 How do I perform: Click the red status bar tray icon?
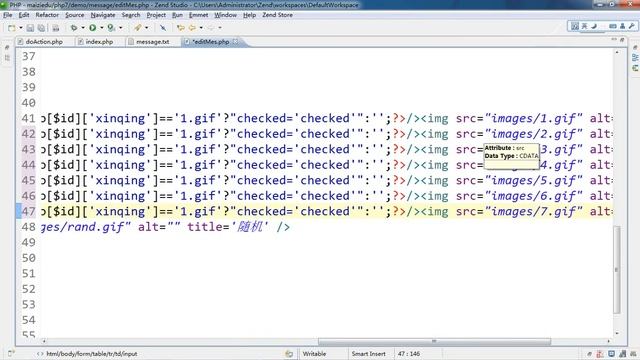(x=600, y=354)
